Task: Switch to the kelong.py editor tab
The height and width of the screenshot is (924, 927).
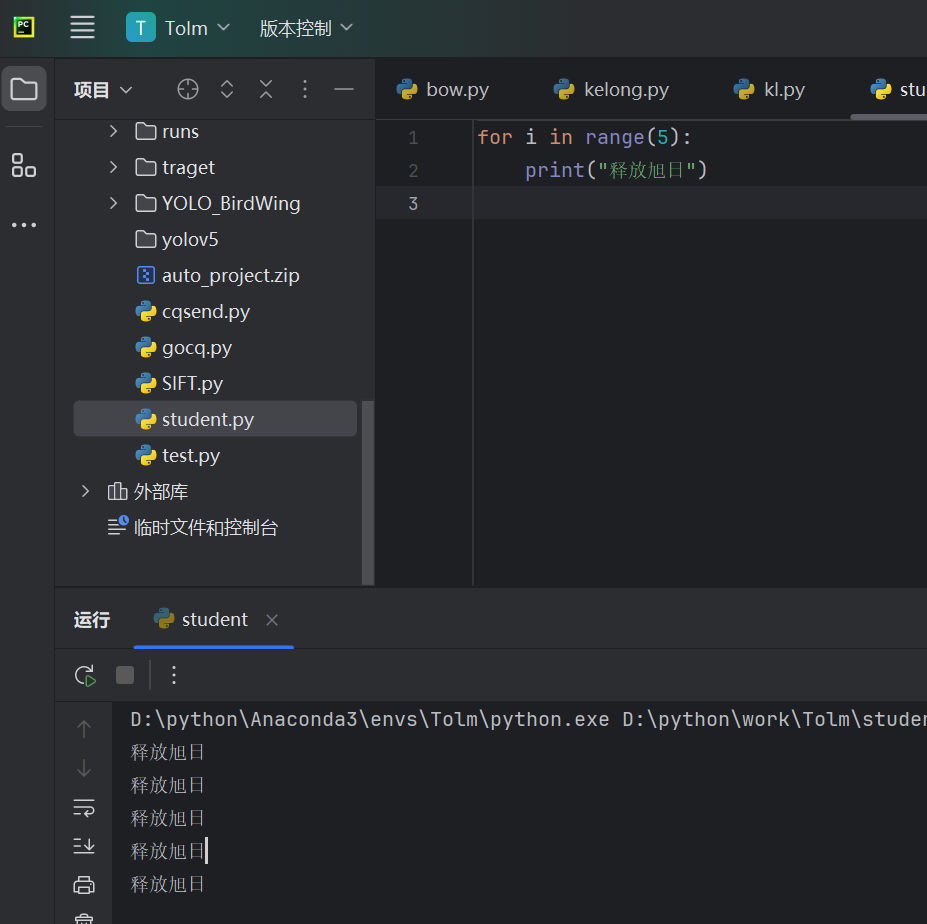Action: coord(612,90)
